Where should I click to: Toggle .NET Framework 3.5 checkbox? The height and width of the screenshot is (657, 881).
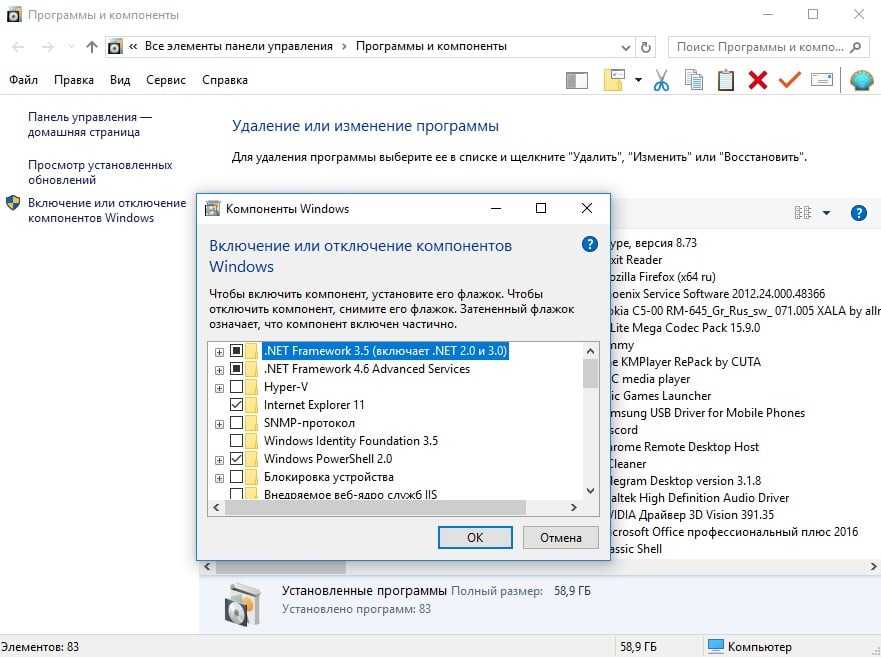point(237,351)
